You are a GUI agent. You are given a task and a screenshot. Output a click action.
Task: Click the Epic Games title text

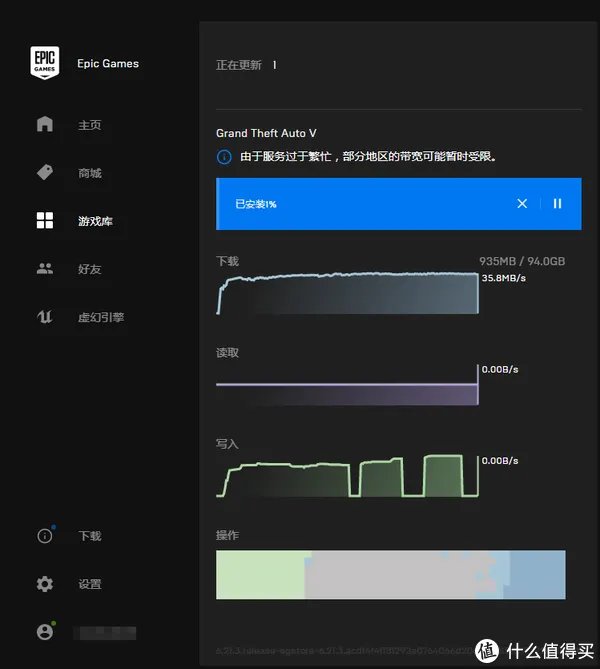point(108,64)
